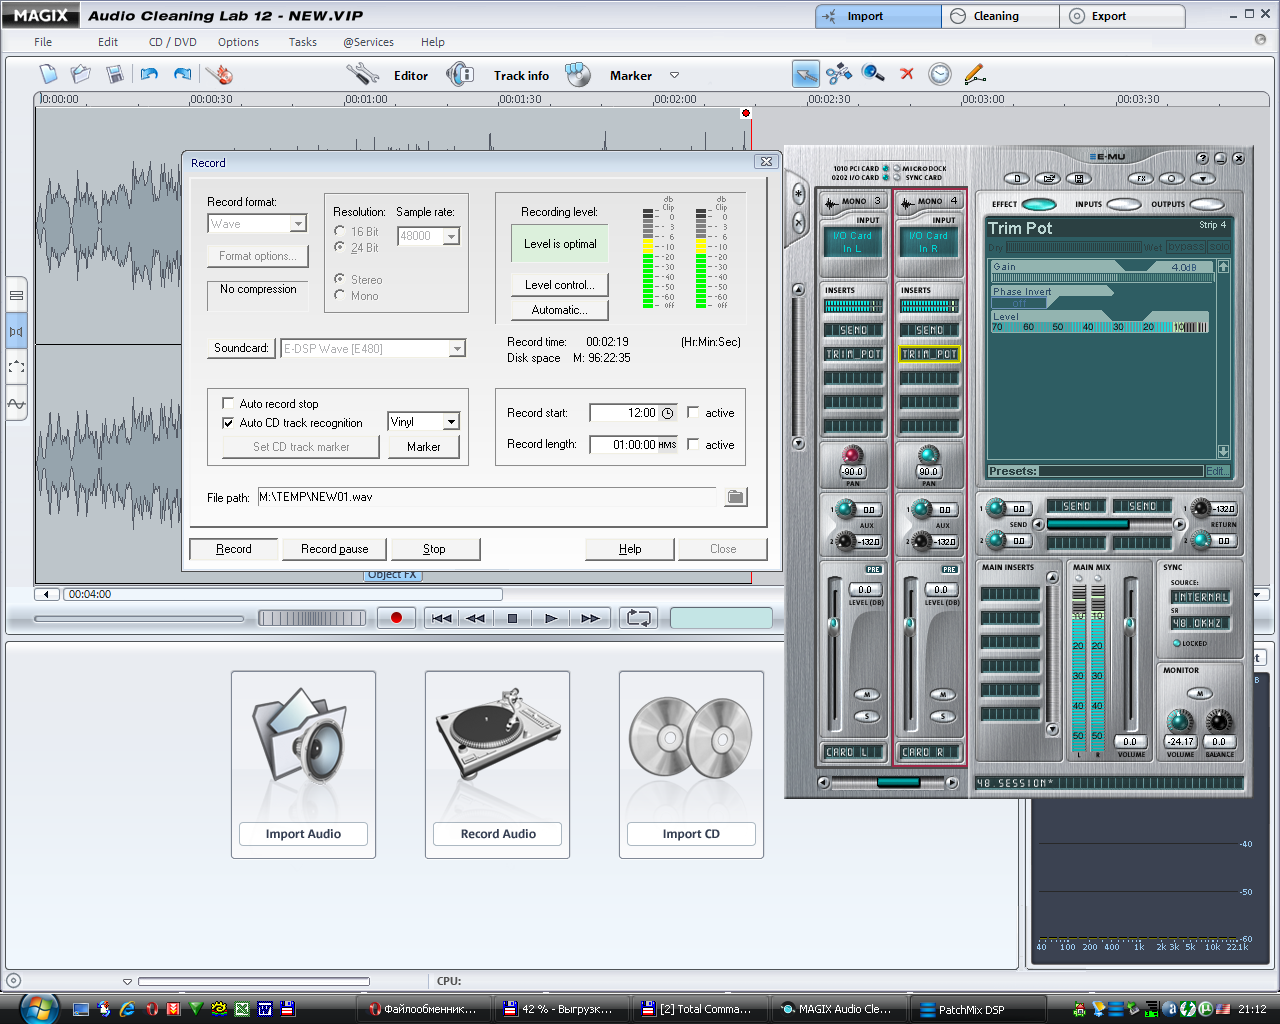Click the clock timer tool icon
1280x1024 pixels.
(940, 74)
